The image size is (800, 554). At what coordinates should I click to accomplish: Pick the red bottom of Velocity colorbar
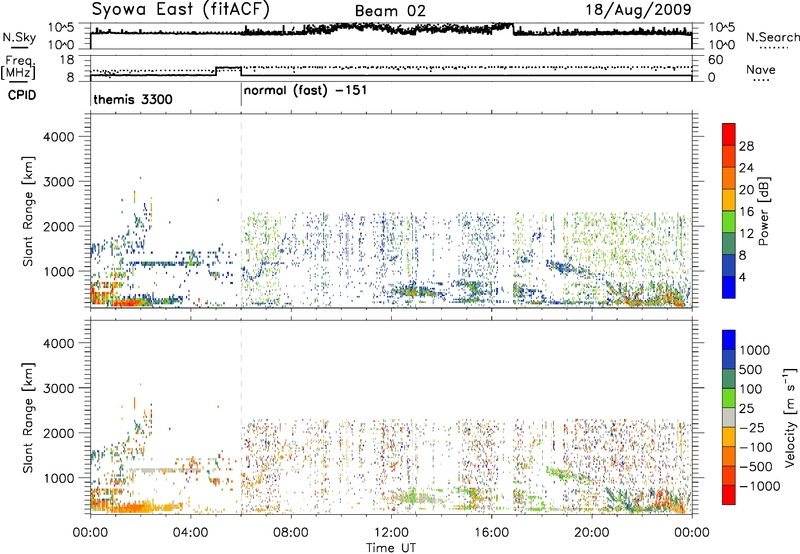click(x=729, y=495)
